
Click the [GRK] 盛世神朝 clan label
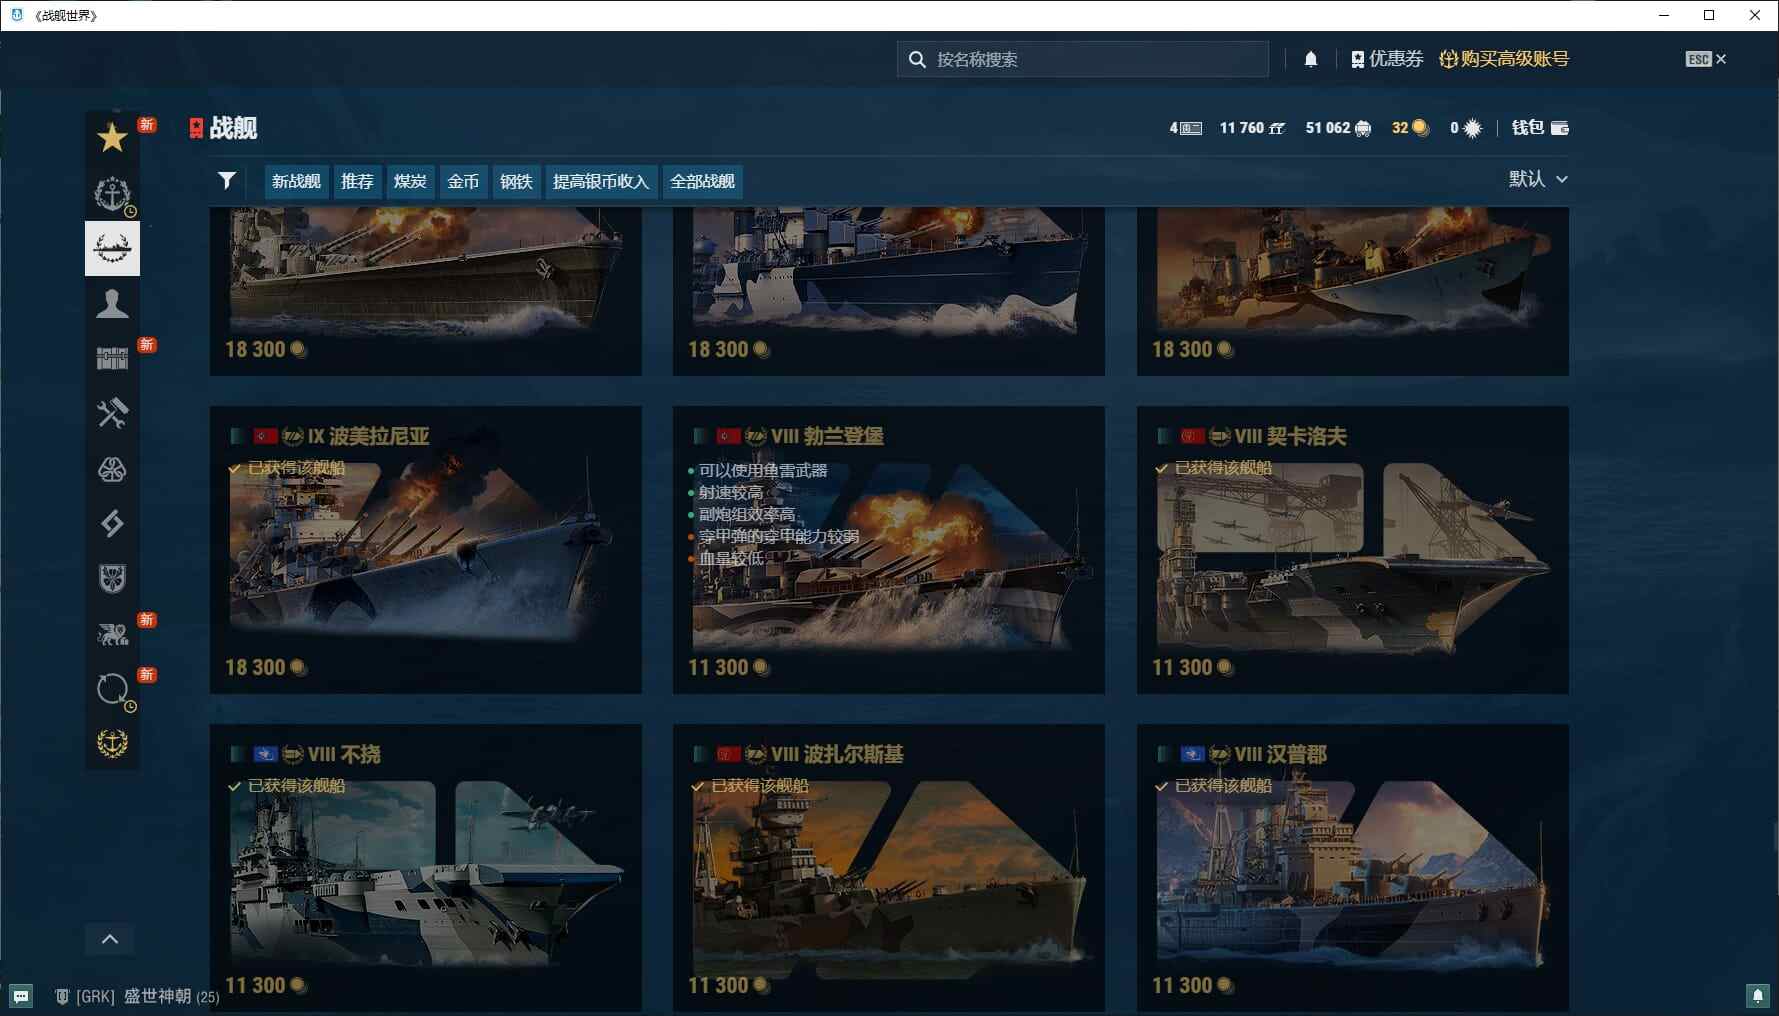point(137,996)
